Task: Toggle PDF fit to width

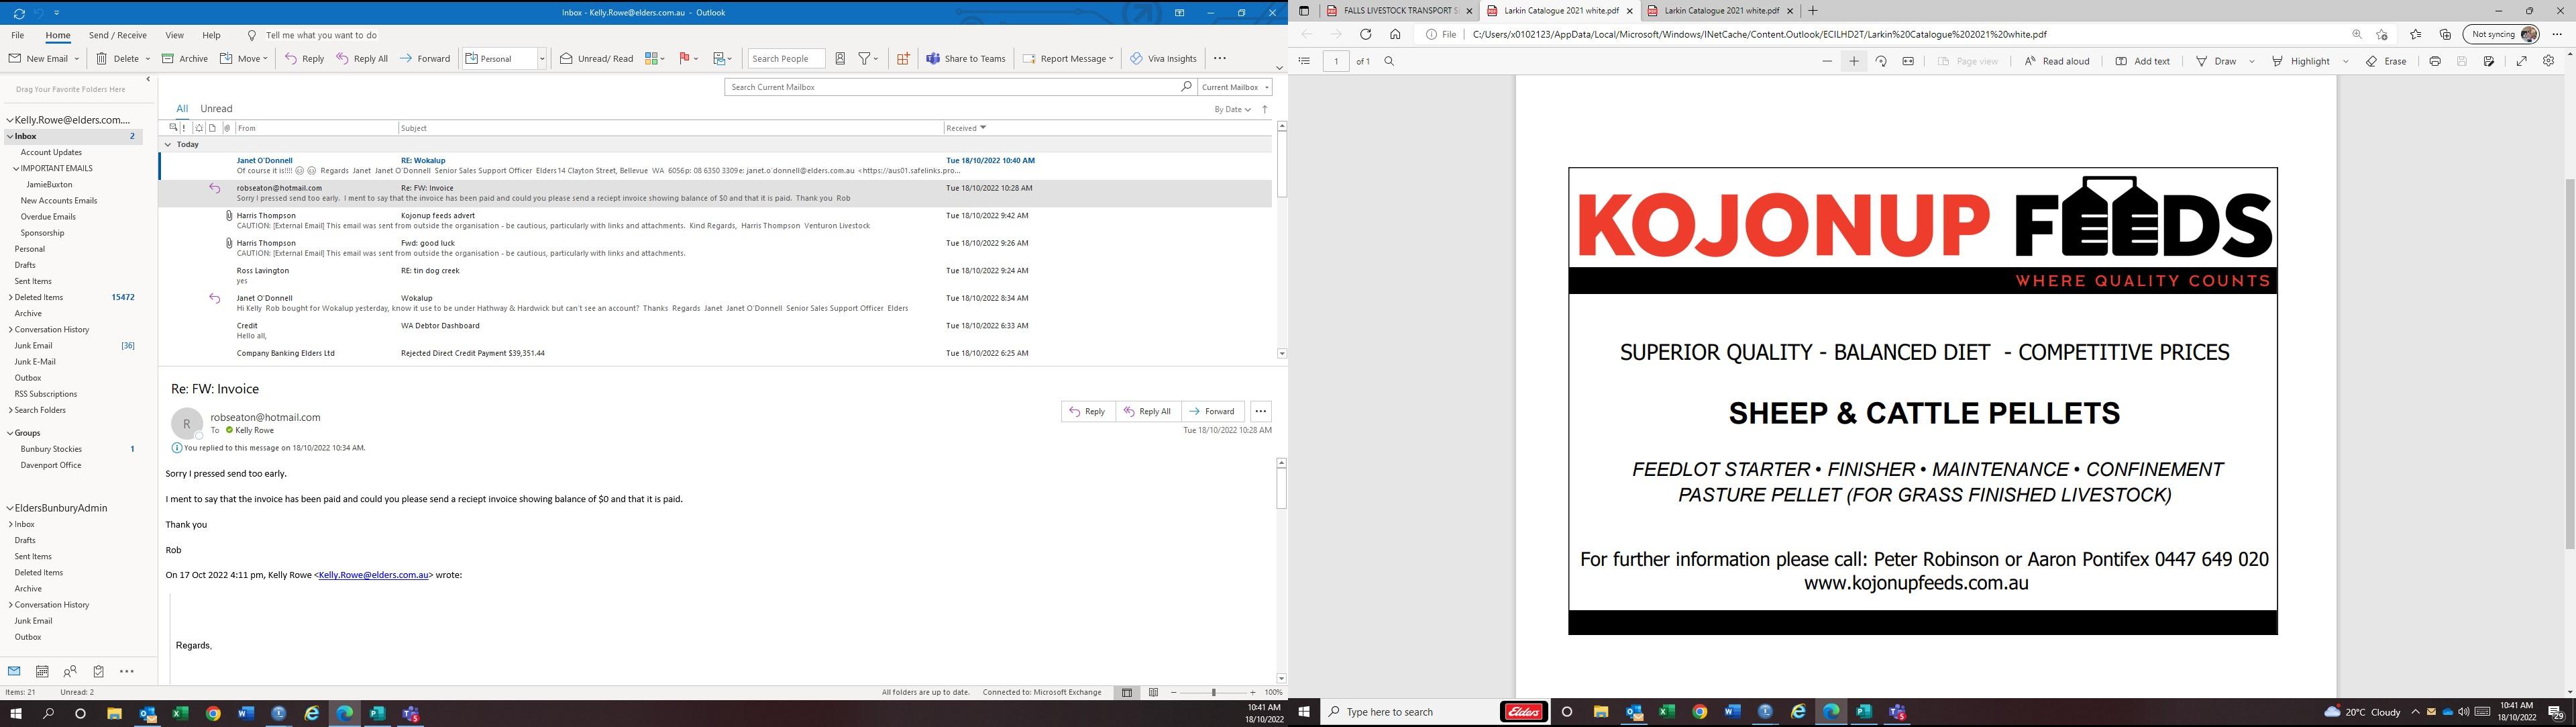Action: point(1908,61)
